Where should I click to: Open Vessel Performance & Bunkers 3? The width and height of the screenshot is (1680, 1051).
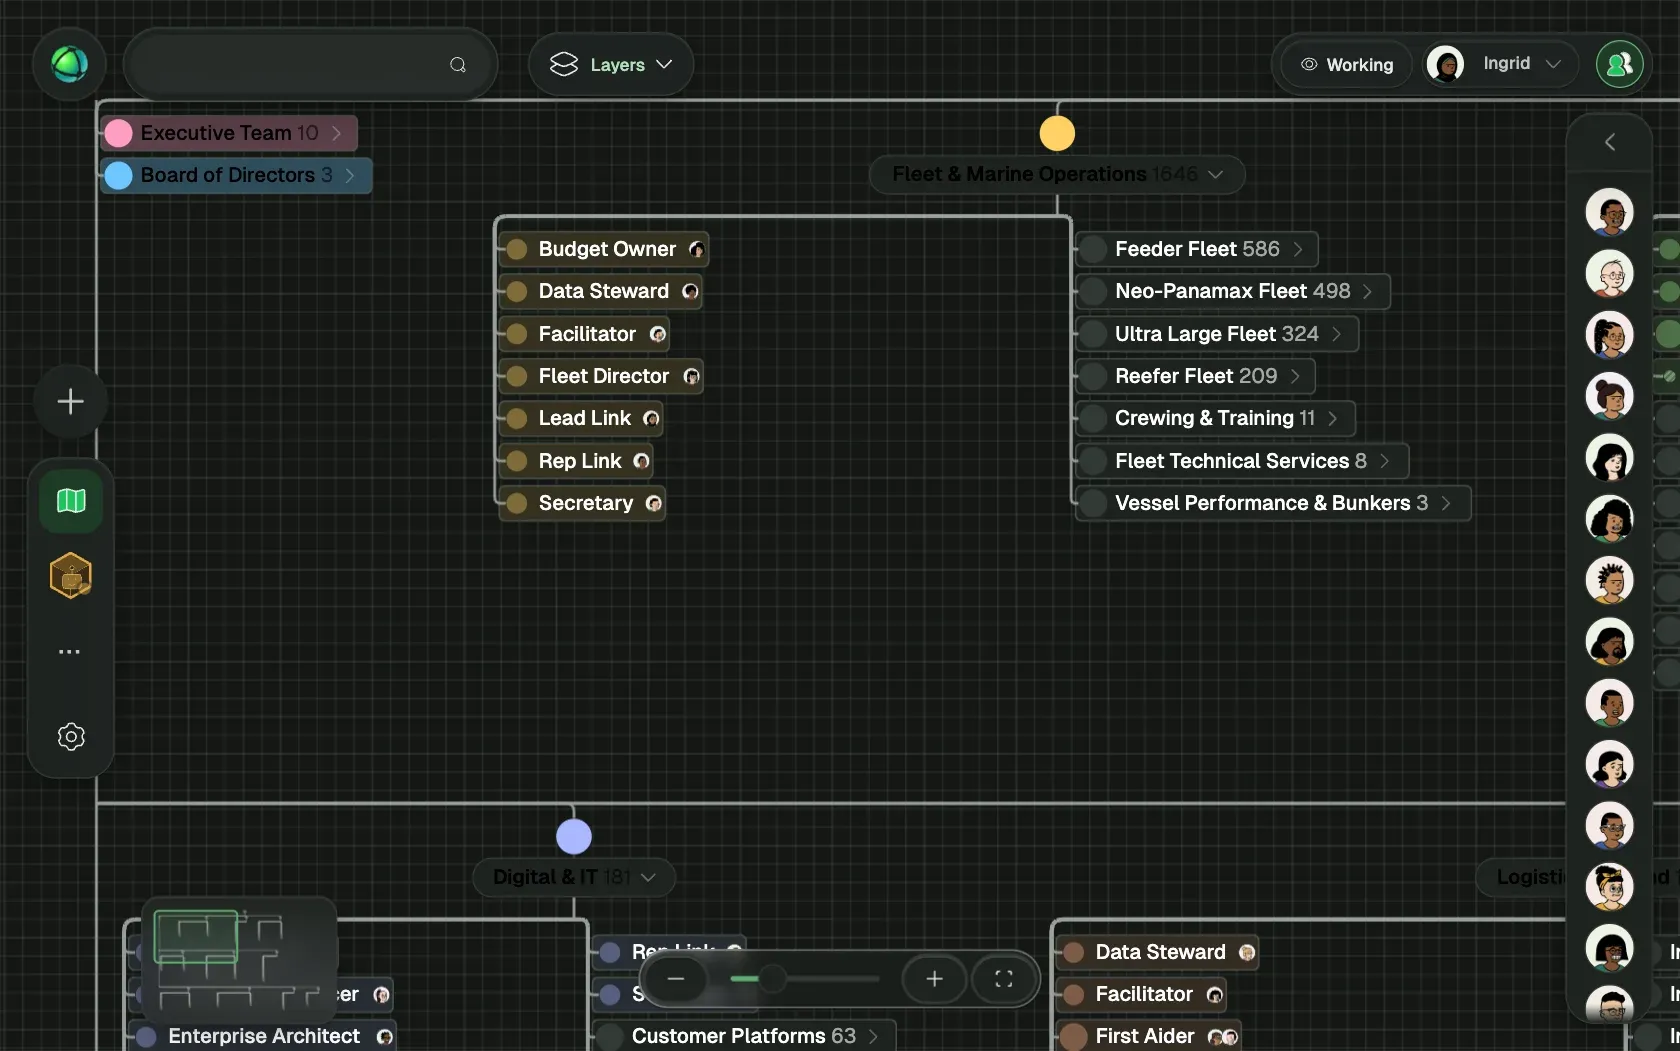click(1273, 503)
